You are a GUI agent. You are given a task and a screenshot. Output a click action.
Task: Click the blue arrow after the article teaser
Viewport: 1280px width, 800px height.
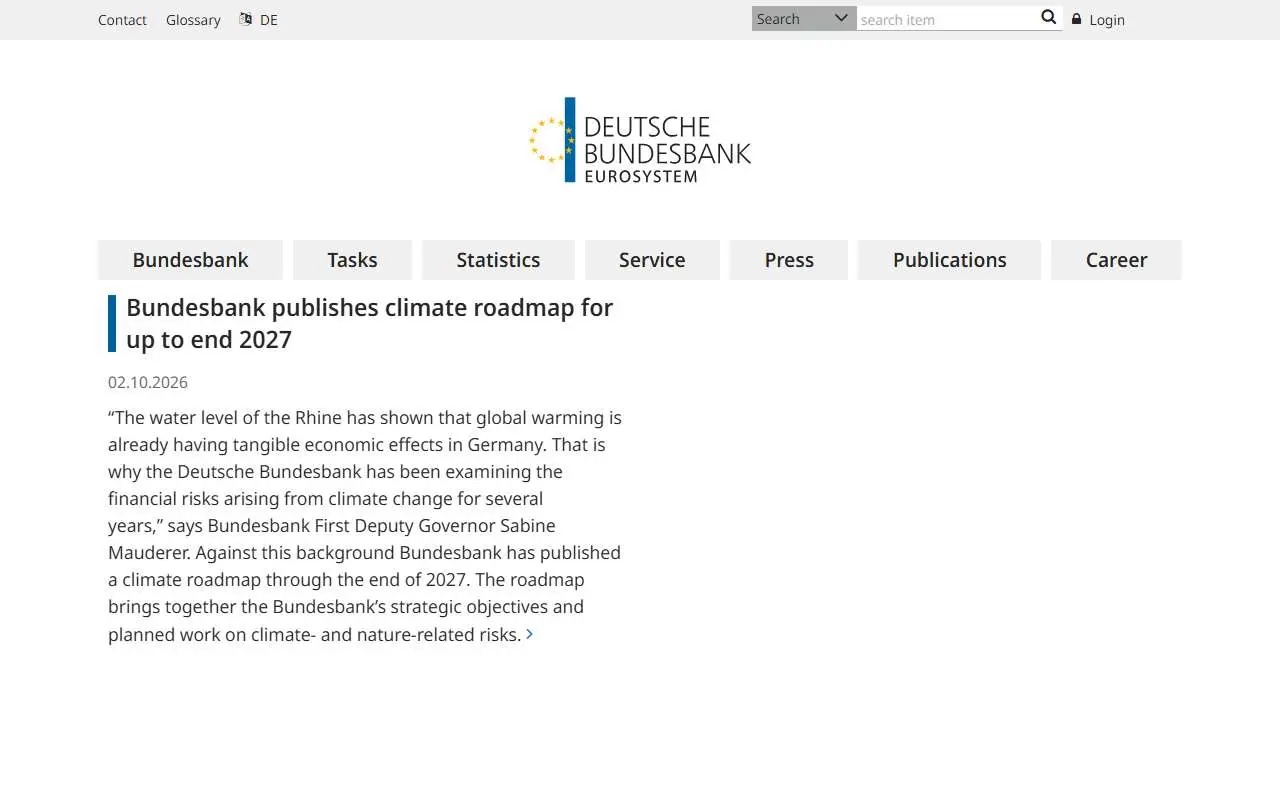pos(529,634)
